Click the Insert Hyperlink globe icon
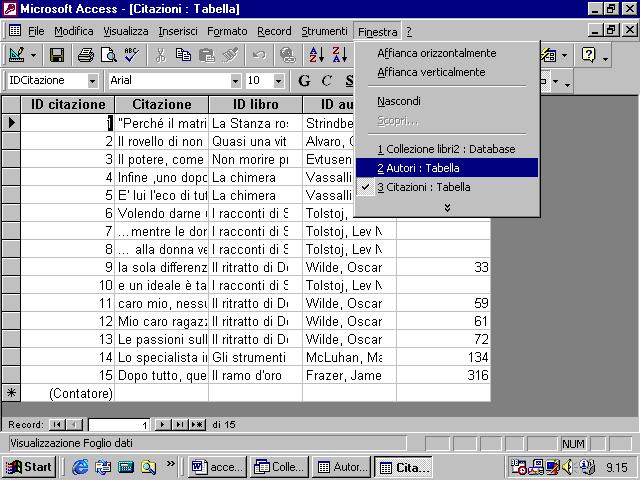The width and height of the screenshot is (640, 480). coord(287,55)
